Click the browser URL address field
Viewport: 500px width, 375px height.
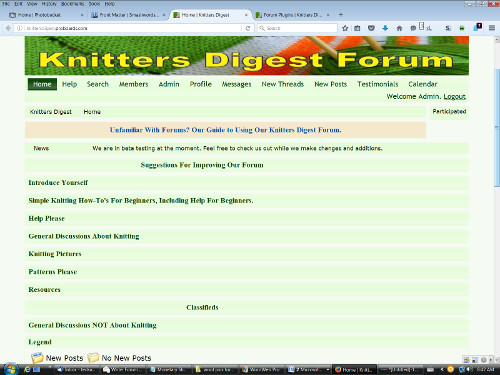pos(133,28)
